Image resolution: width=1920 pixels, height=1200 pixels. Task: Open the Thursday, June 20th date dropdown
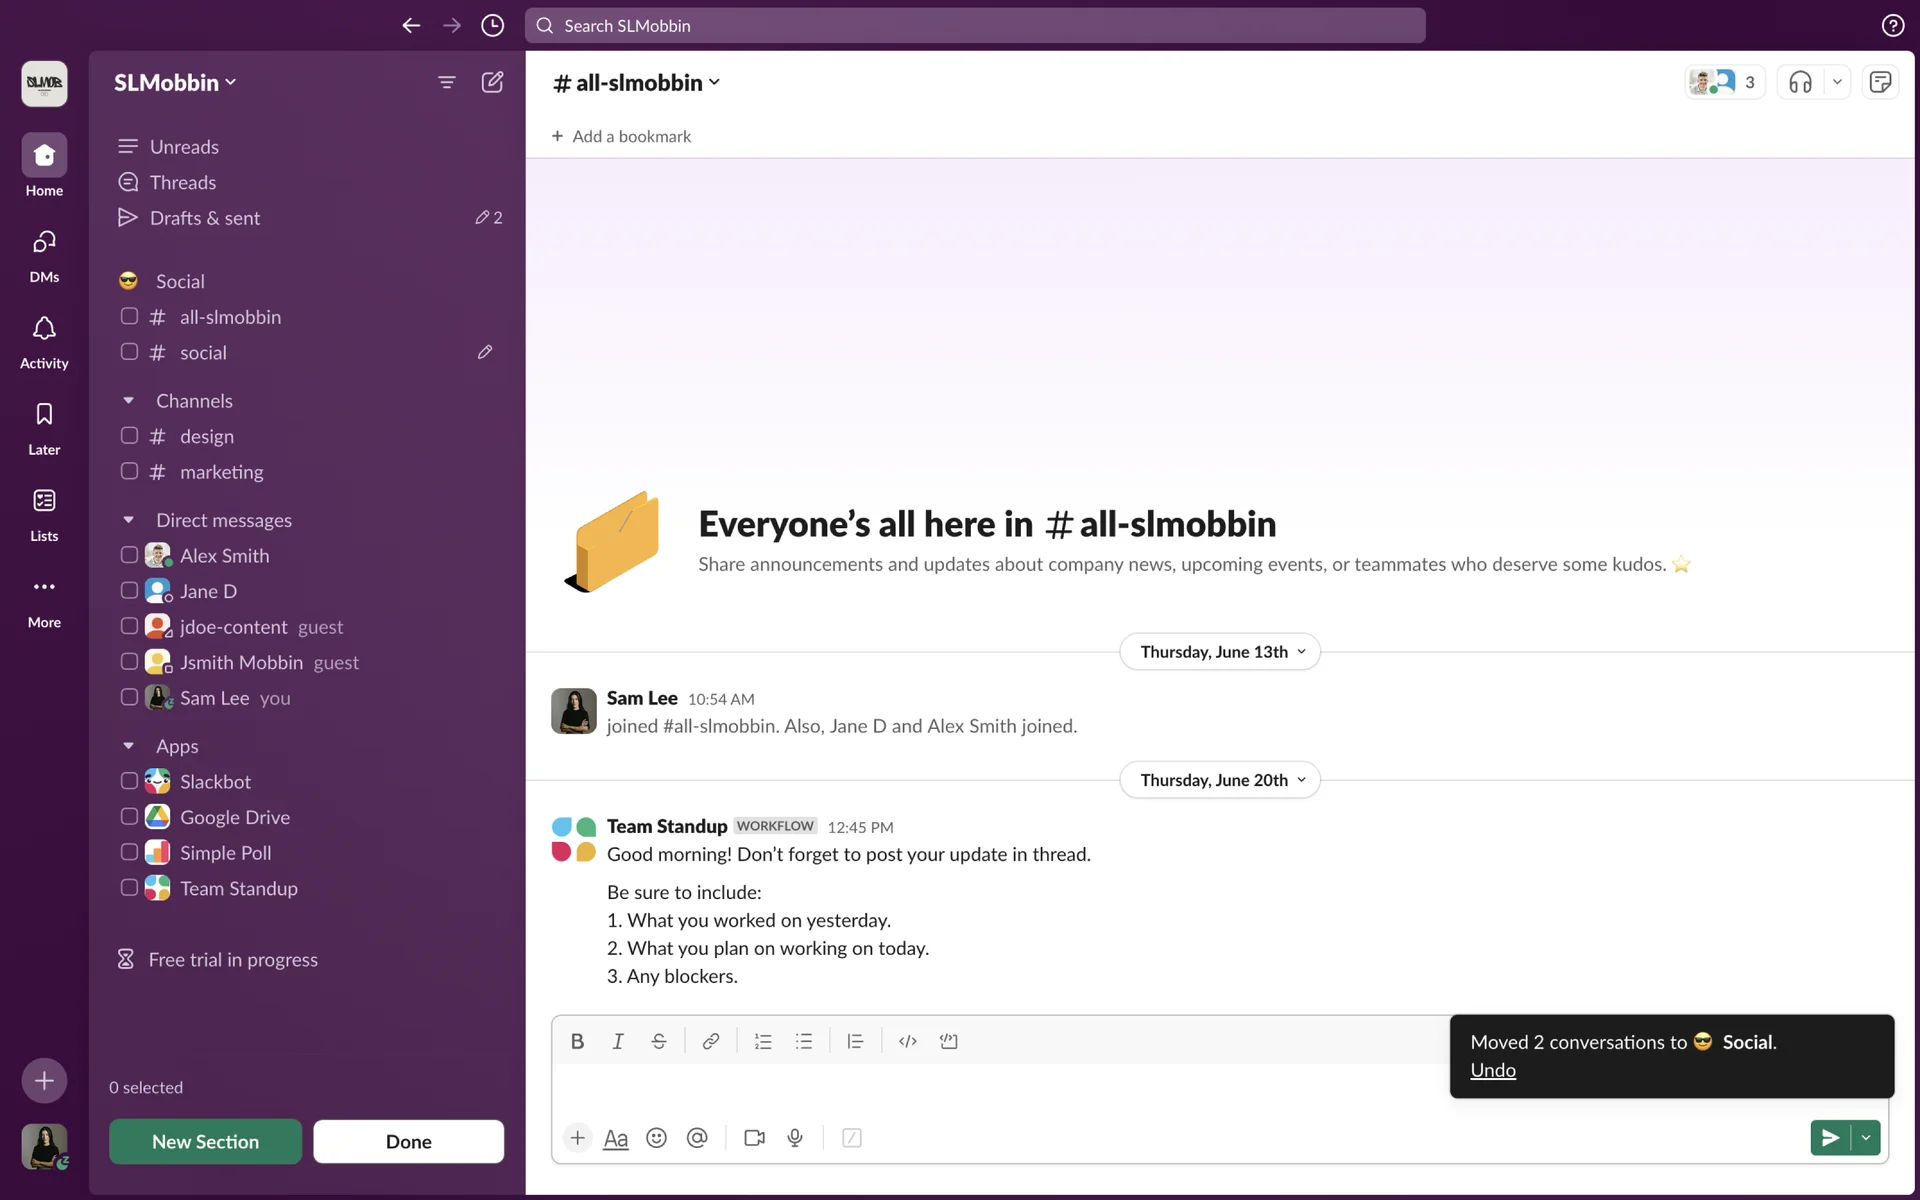tap(1220, 780)
